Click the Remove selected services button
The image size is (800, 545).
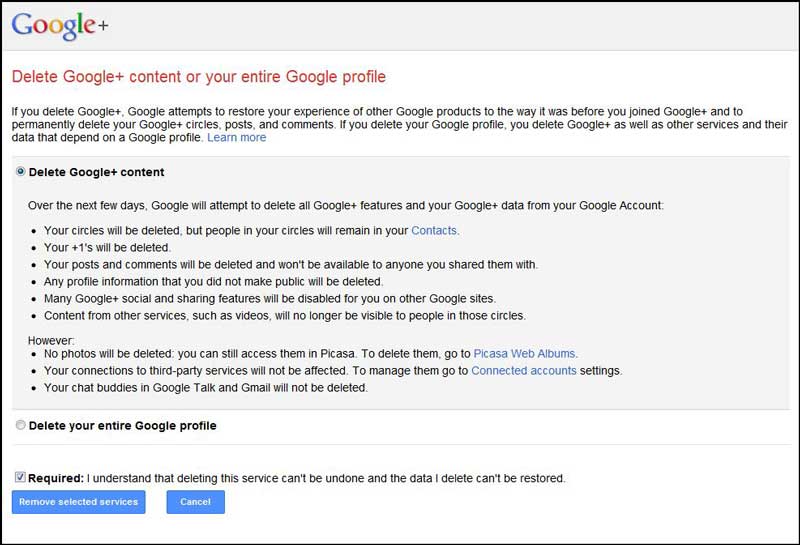pyautogui.click(x=79, y=502)
